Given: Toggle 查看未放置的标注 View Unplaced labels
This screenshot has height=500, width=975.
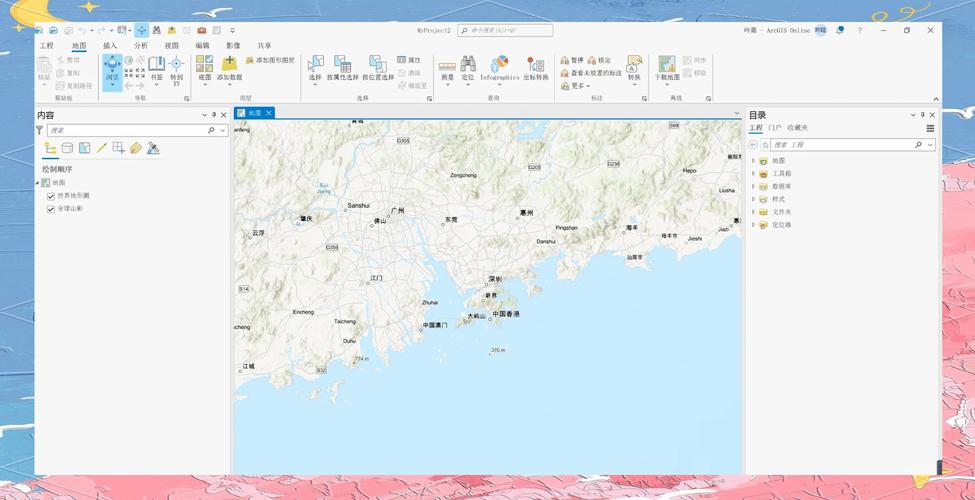Looking at the screenshot, I should 591,73.
